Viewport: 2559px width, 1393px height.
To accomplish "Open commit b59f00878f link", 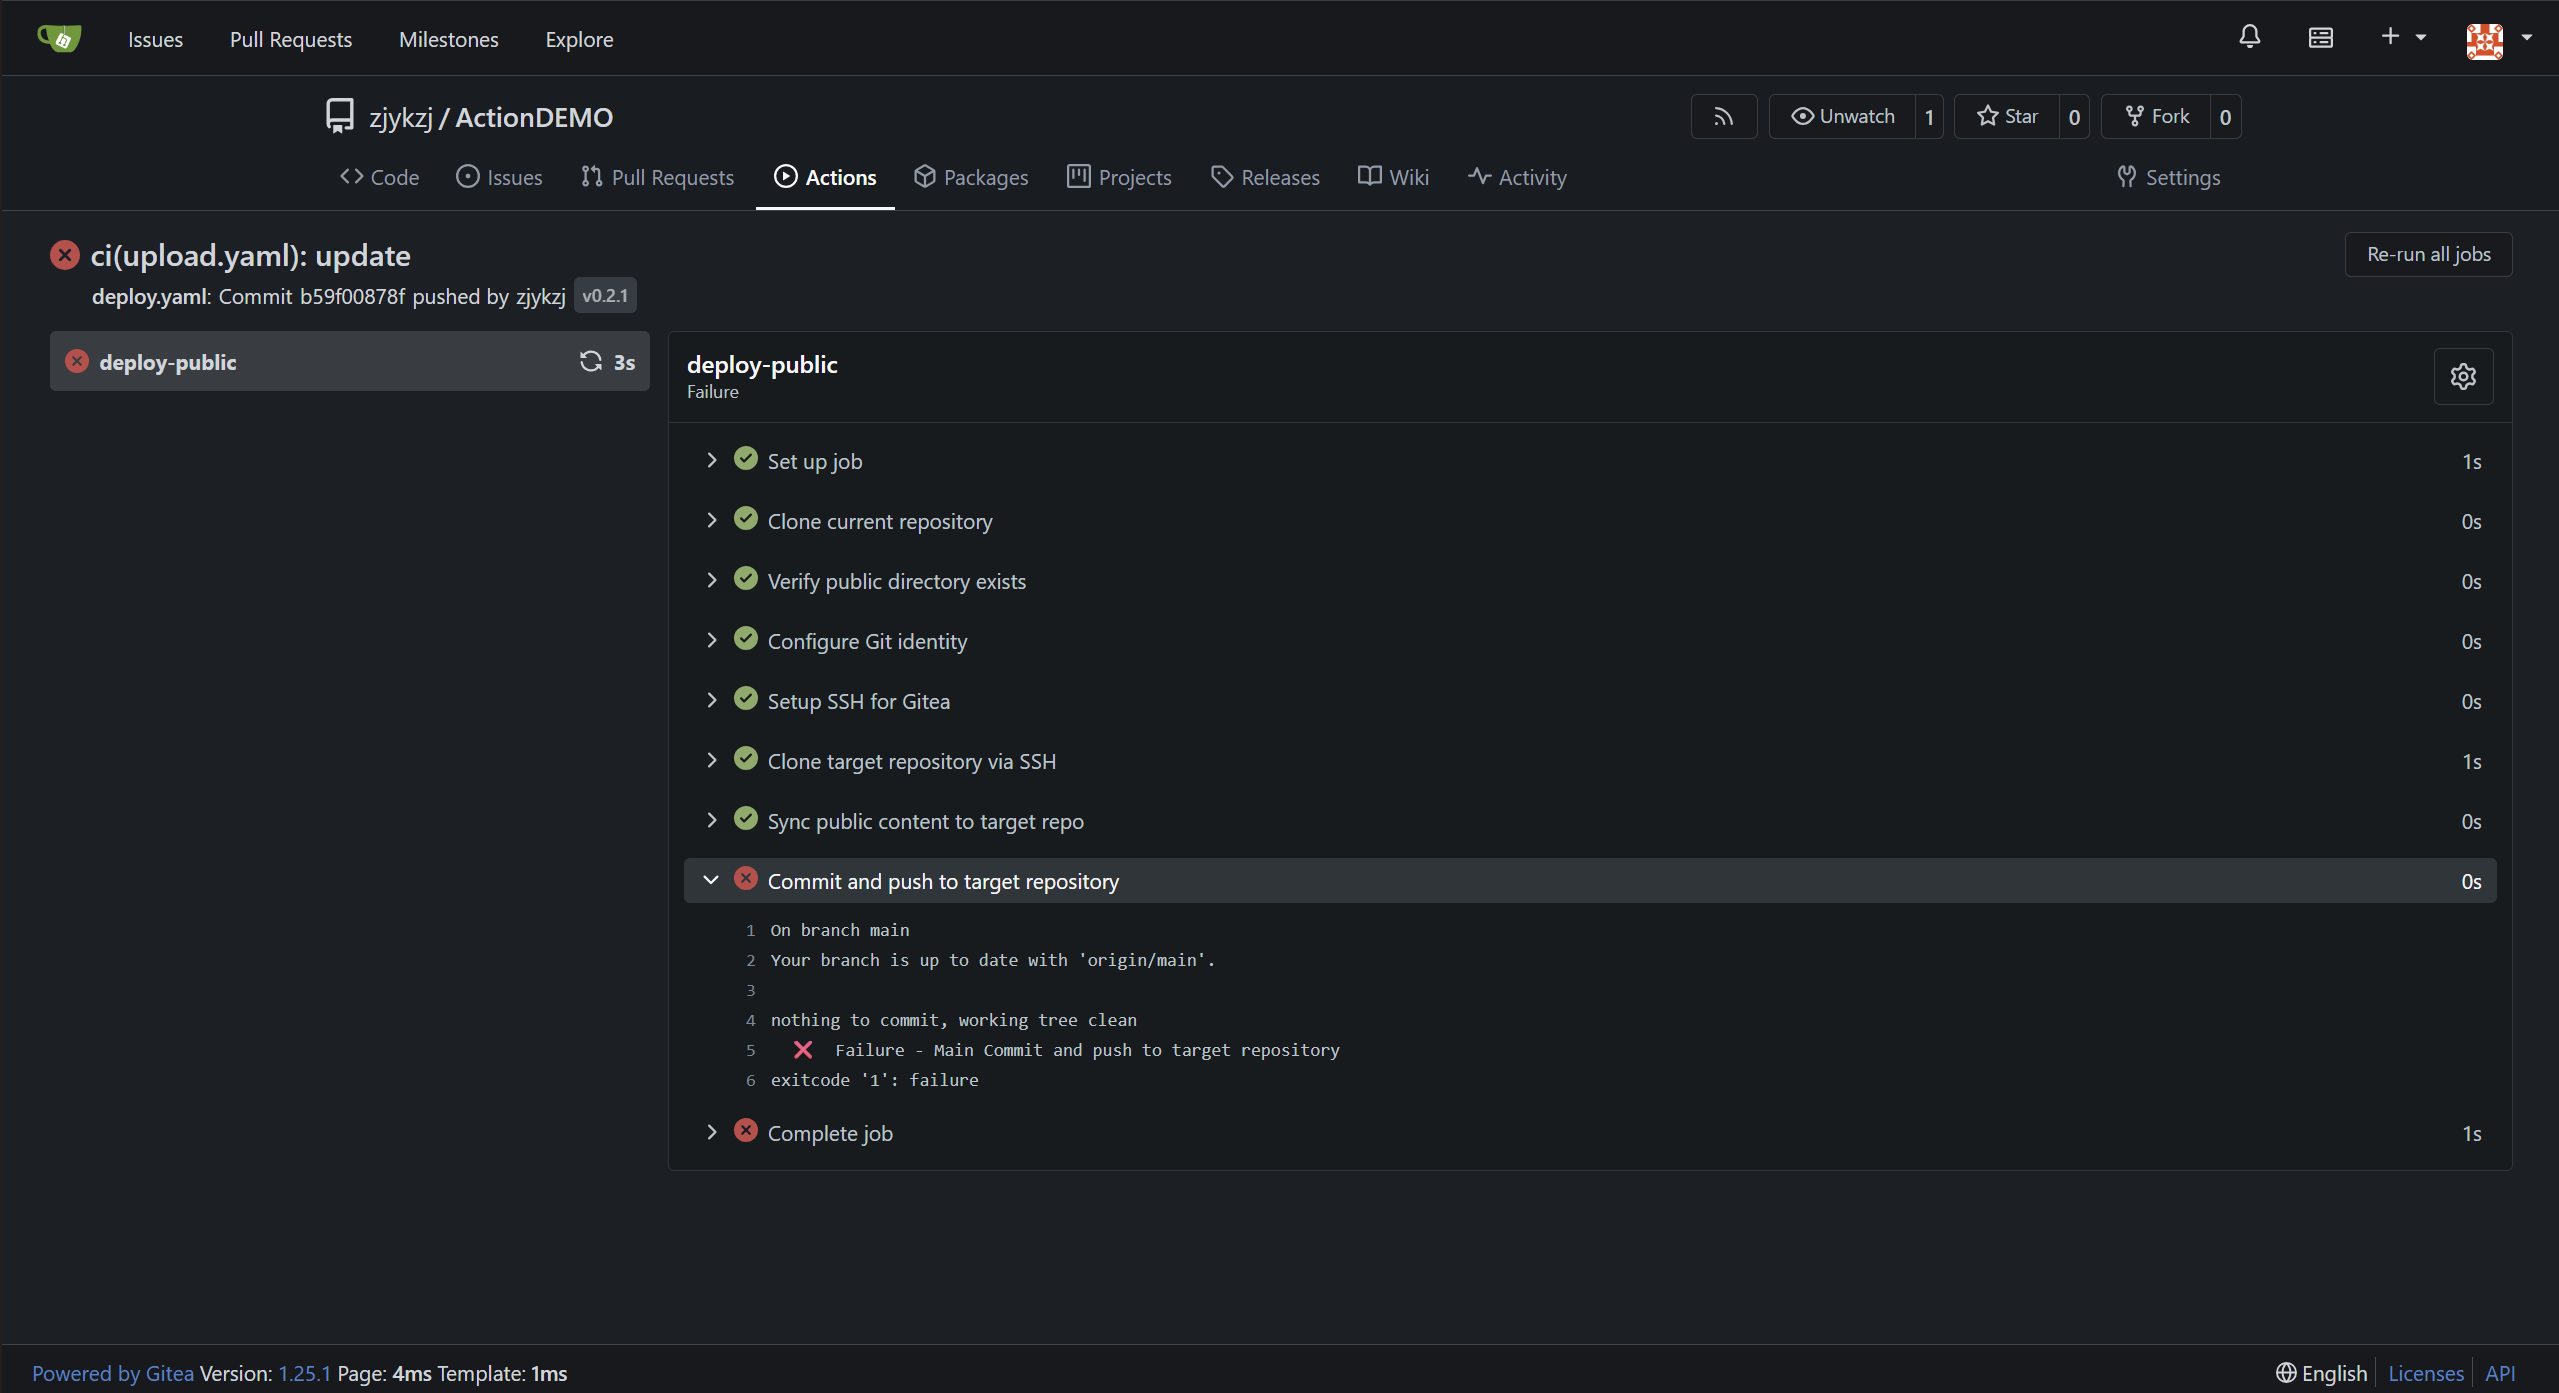I will [x=352, y=296].
